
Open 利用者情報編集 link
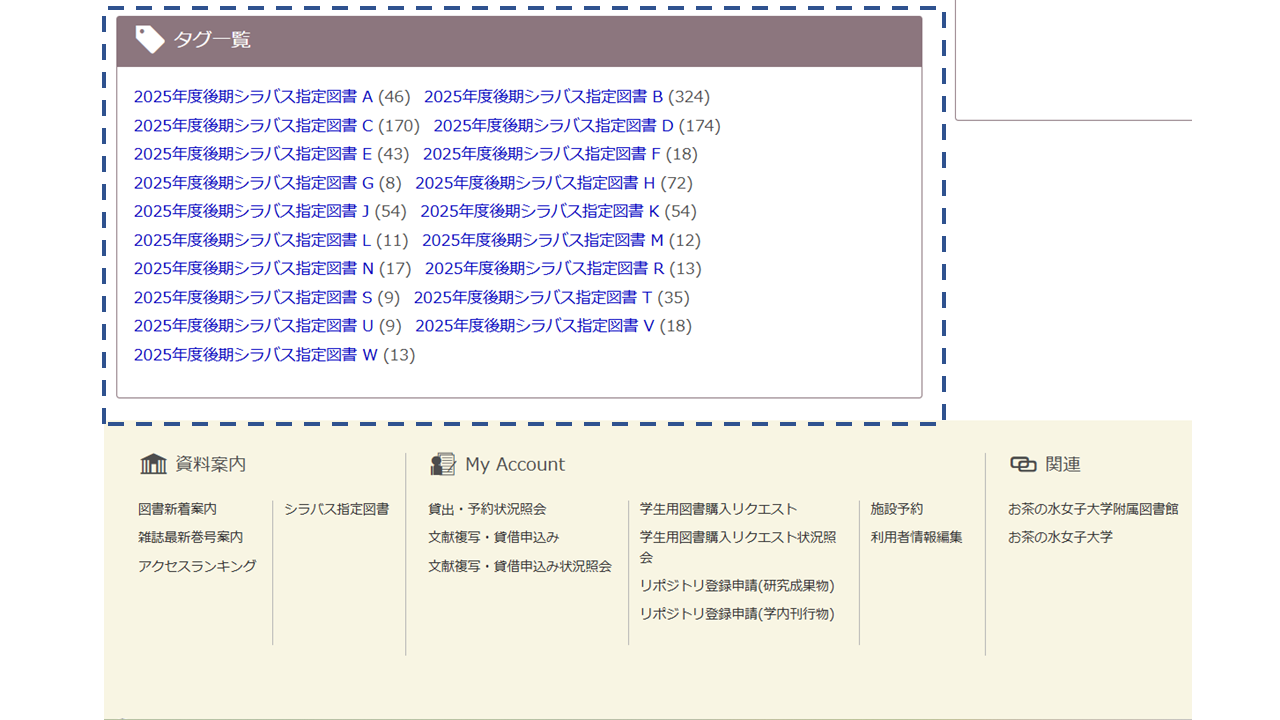(x=916, y=537)
